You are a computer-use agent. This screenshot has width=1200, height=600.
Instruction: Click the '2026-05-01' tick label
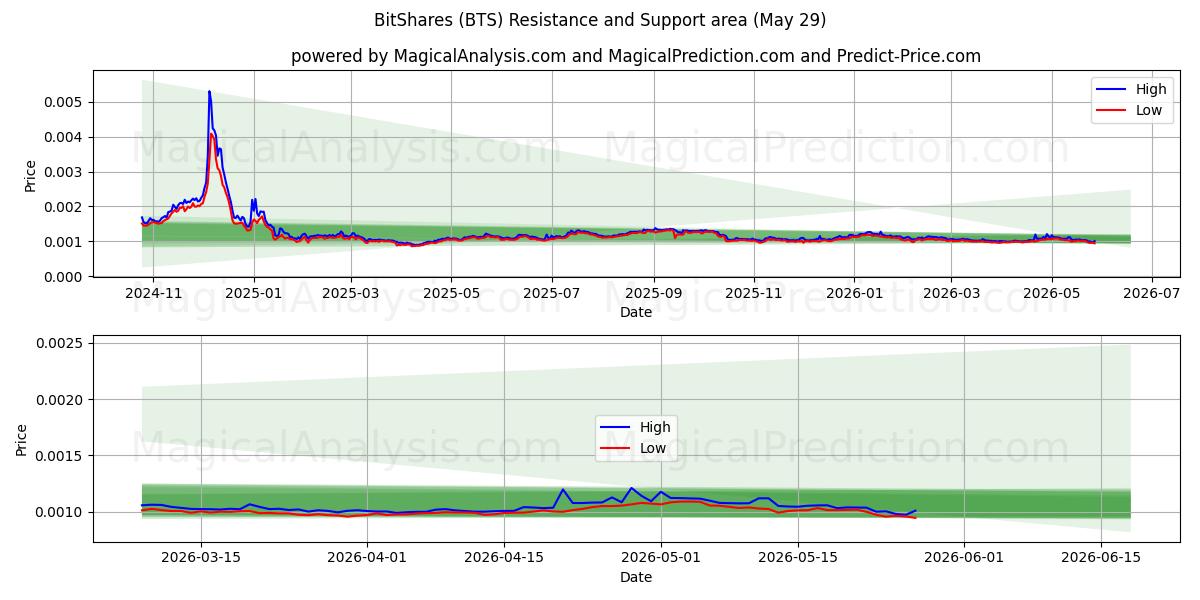click(661, 558)
